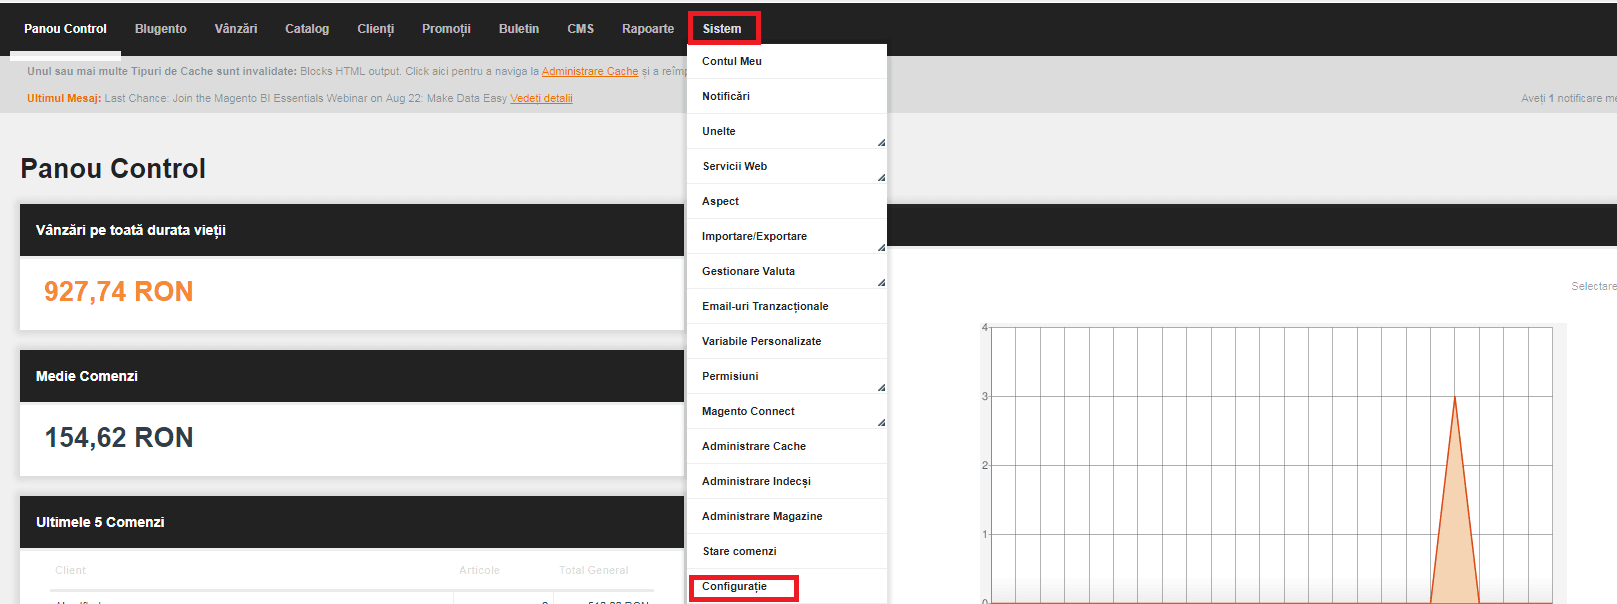The height and width of the screenshot is (604, 1617).
Task: Expand the Importare/Exportare submenu
Action: pos(787,236)
